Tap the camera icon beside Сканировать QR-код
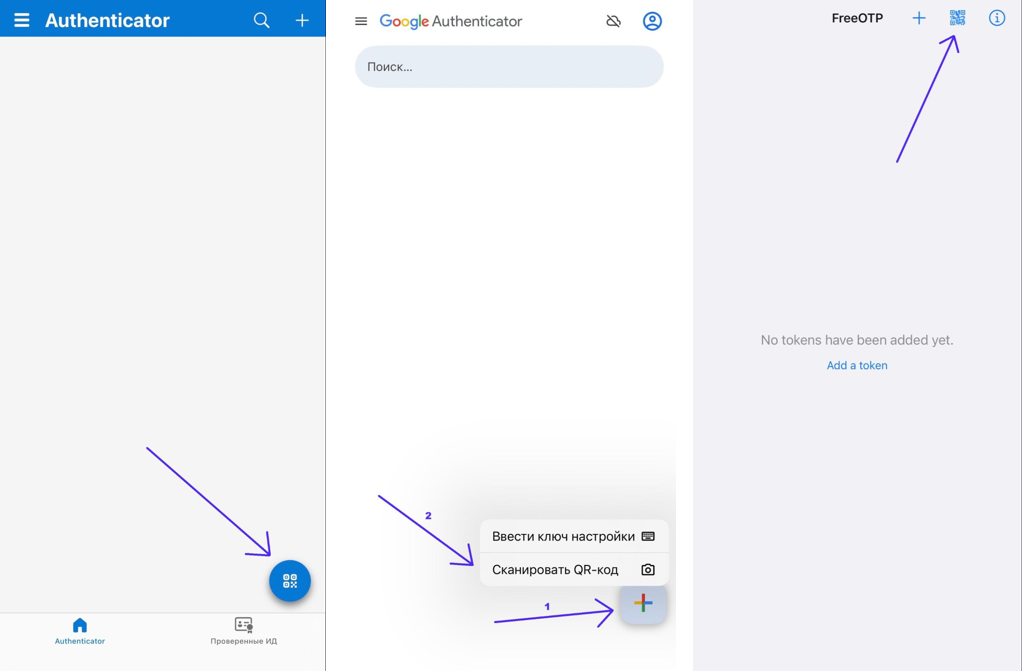 pos(648,569)
